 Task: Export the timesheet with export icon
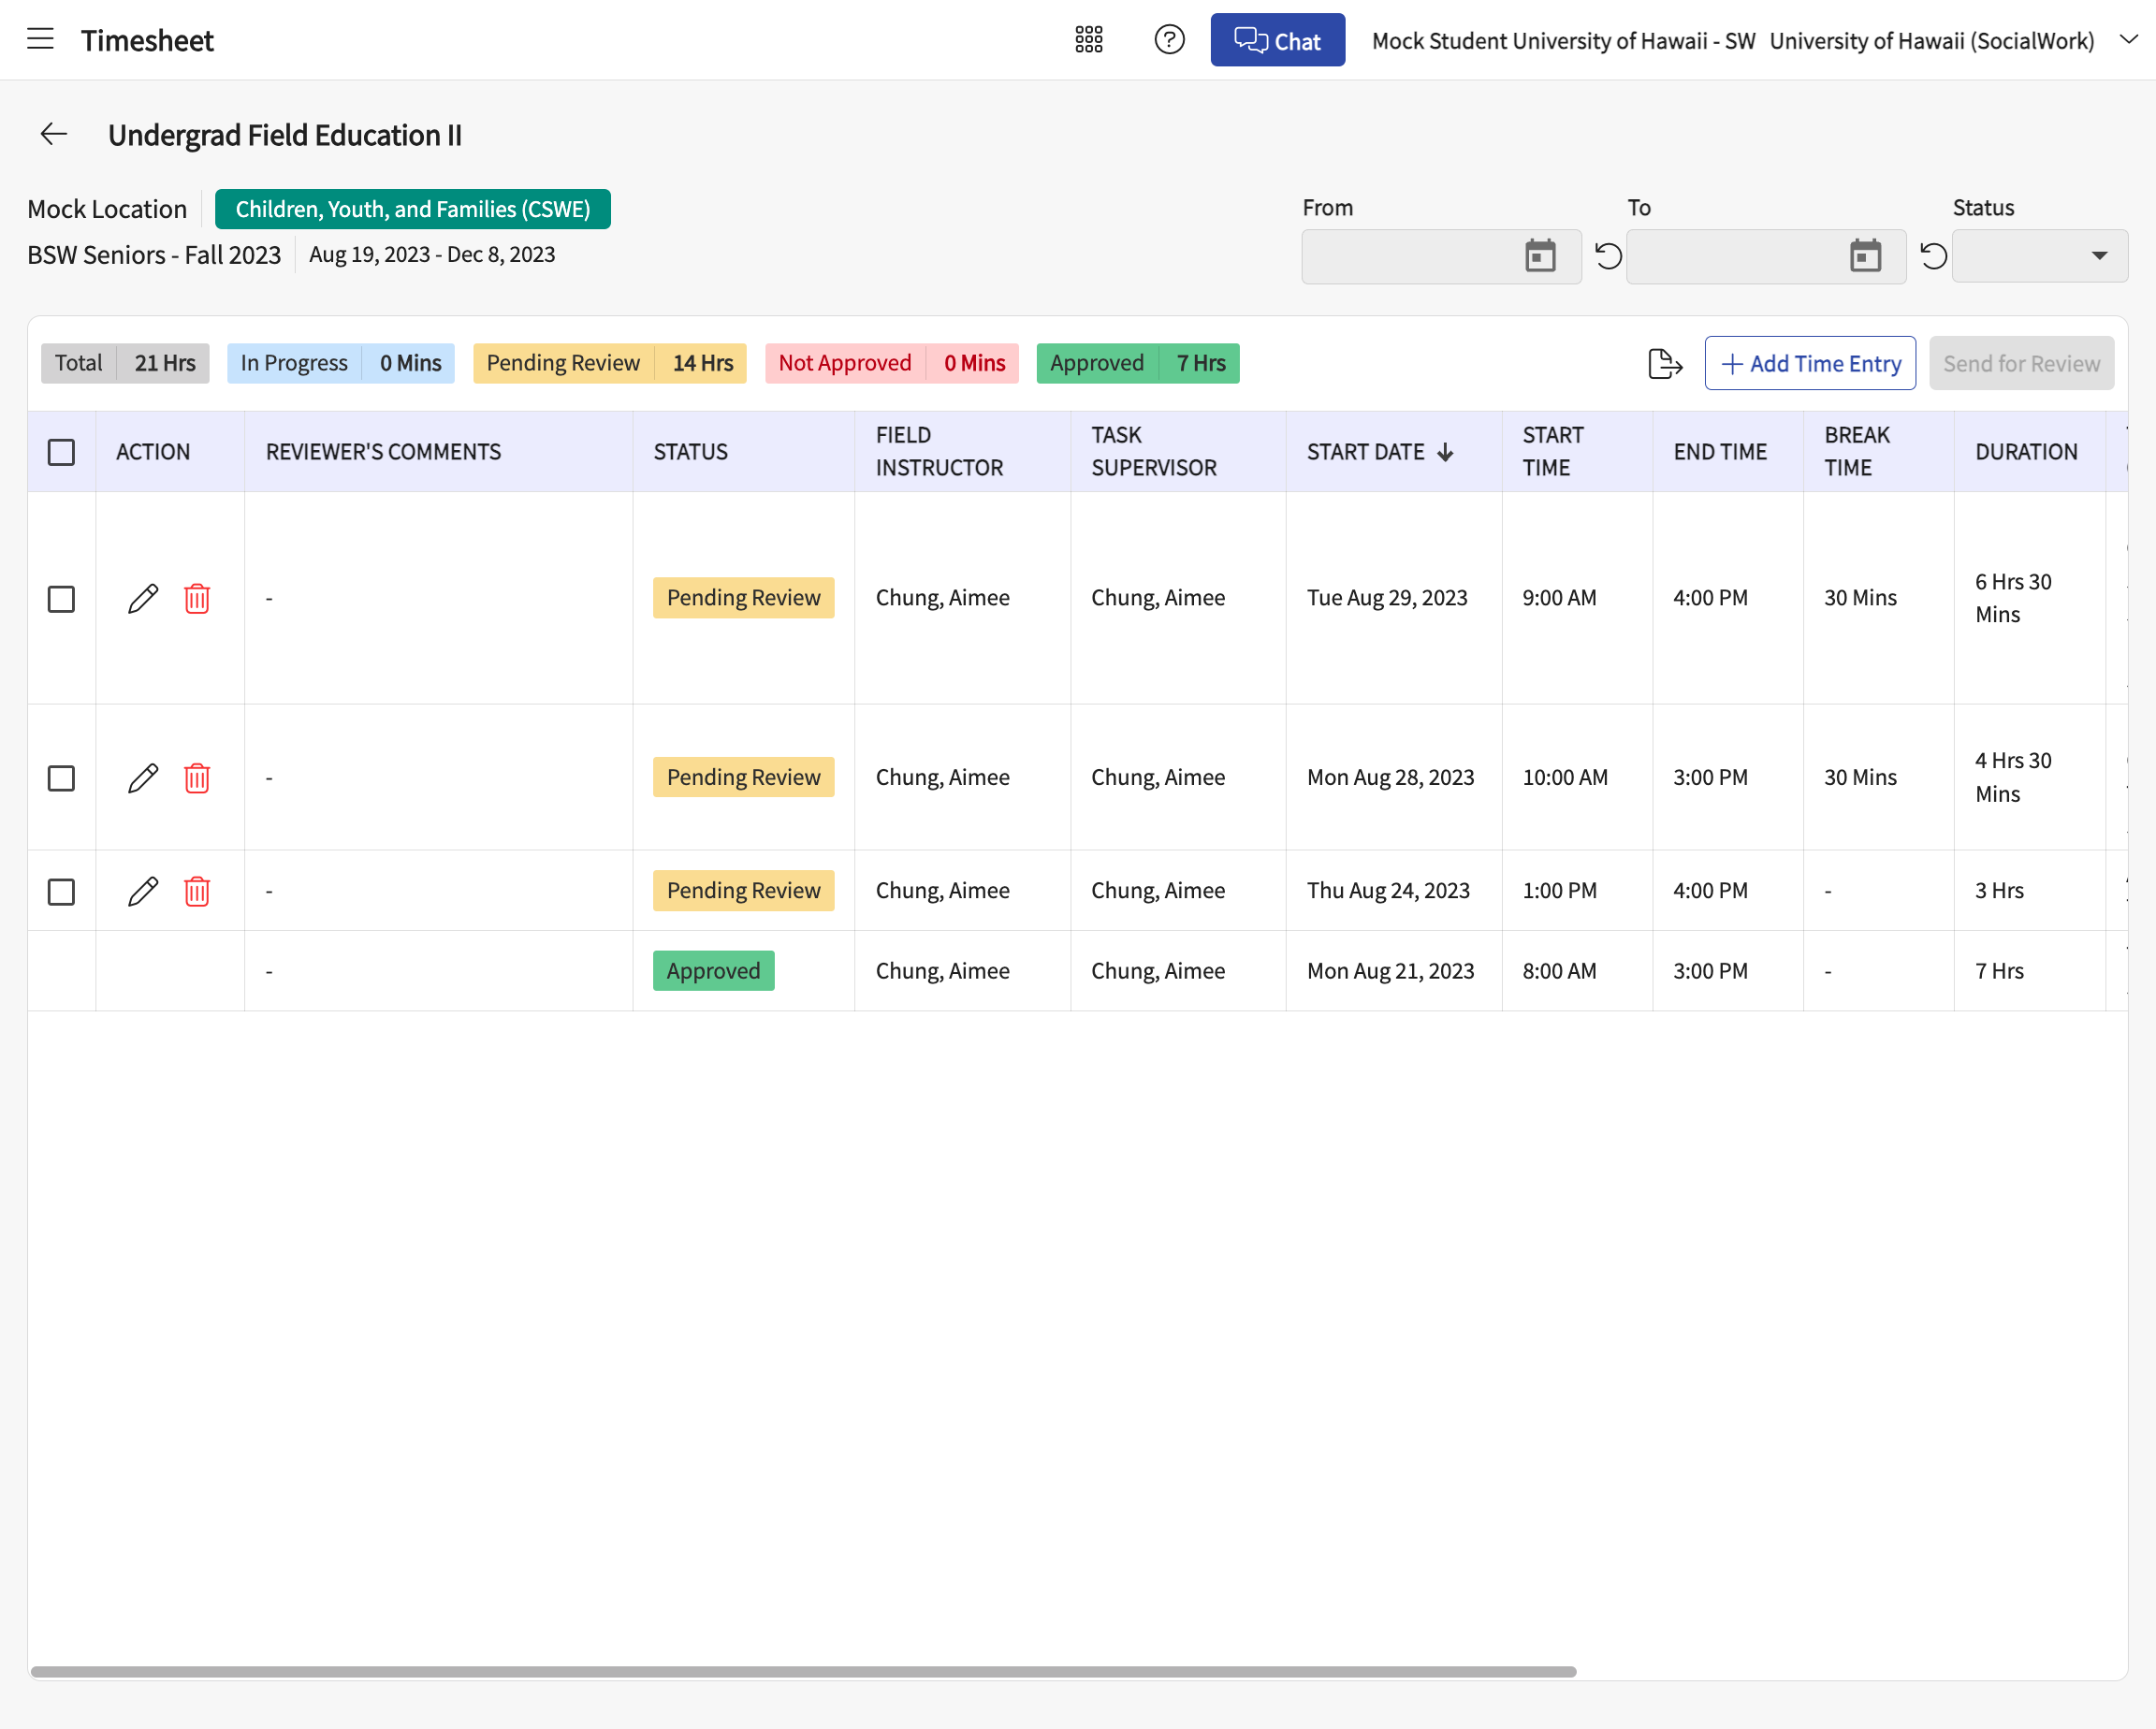(1665, 363)
